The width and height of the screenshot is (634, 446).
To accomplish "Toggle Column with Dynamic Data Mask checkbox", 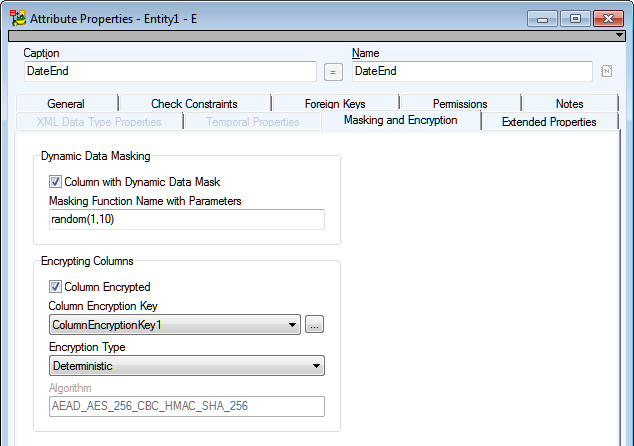I will coord(55,182).
